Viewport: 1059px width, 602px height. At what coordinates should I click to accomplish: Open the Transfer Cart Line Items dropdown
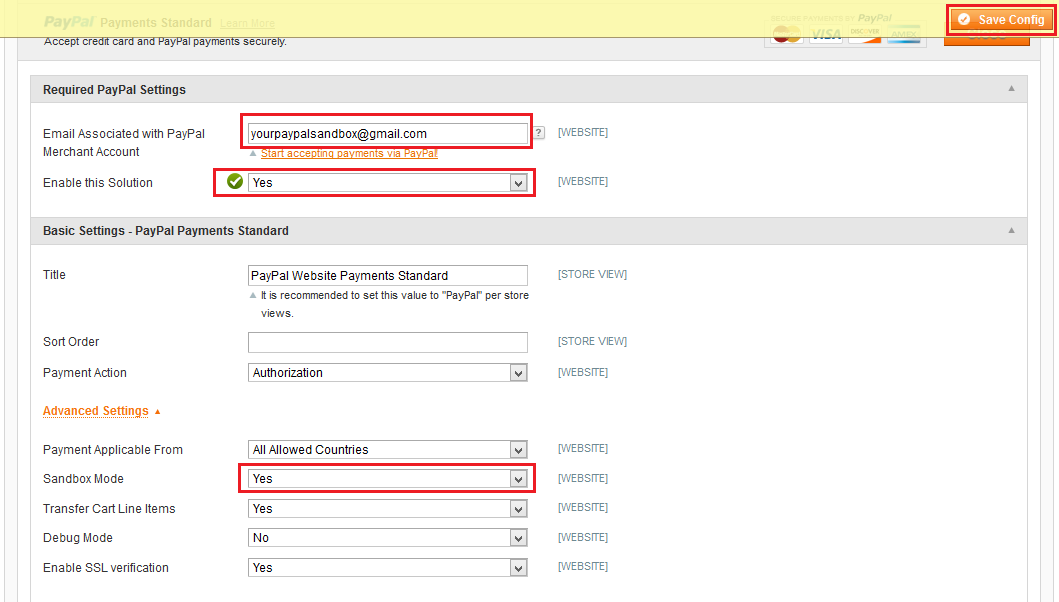(388, 509)
